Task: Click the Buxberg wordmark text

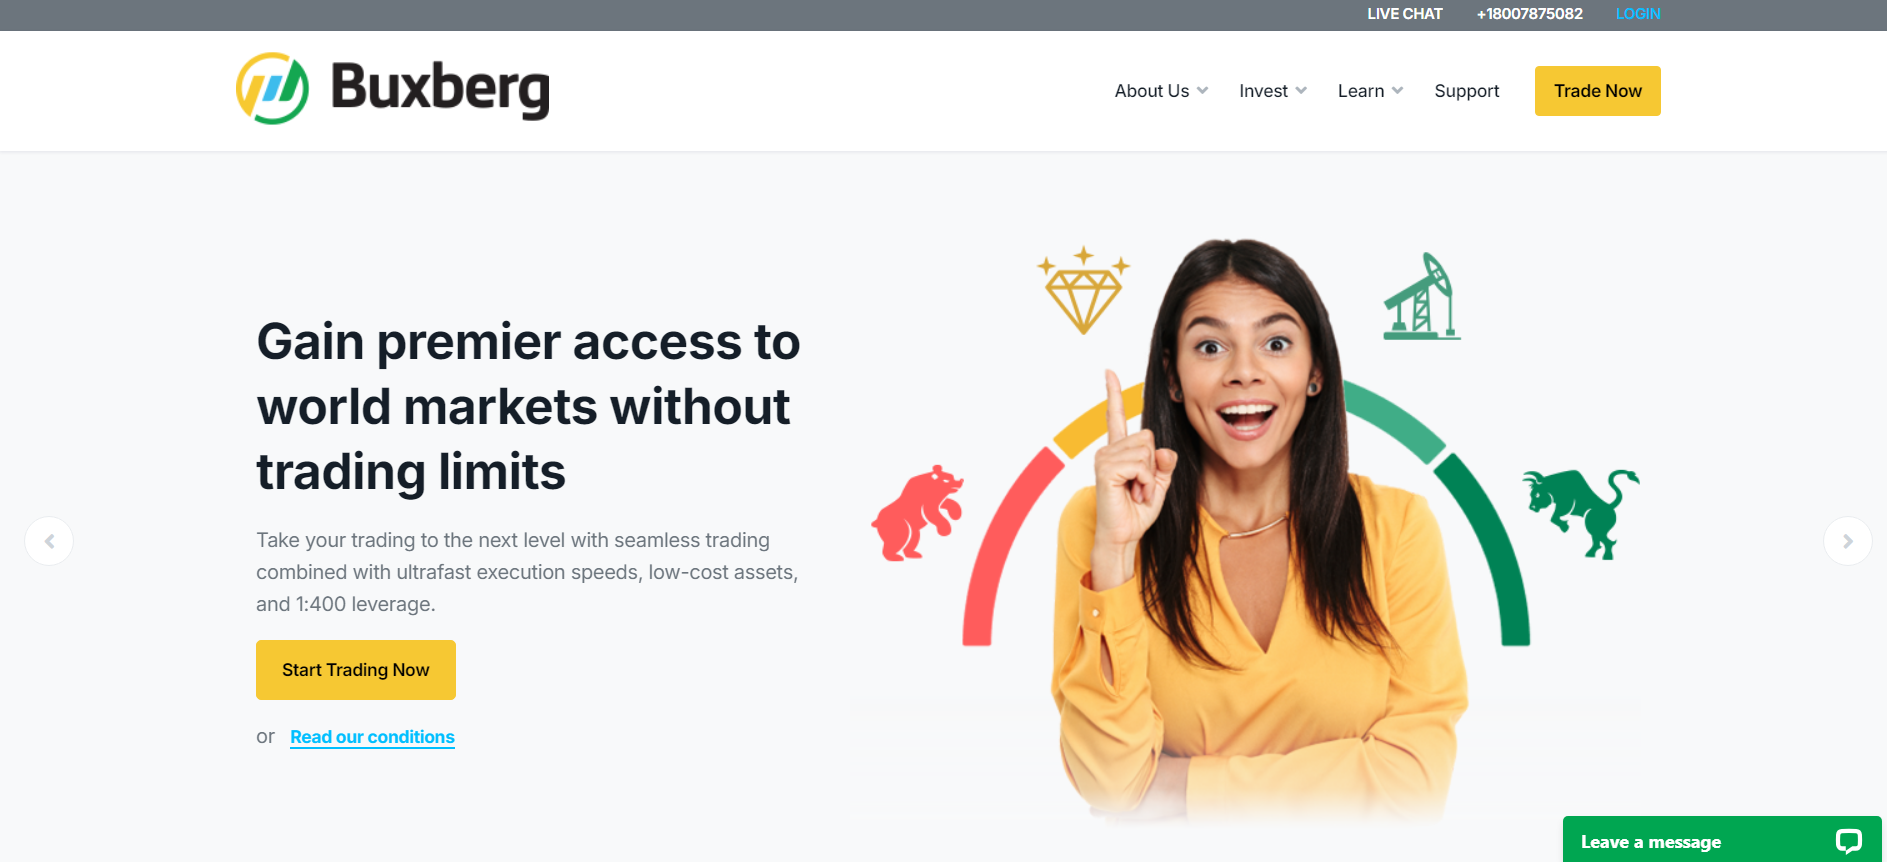Action: click(x=440, y=88)
